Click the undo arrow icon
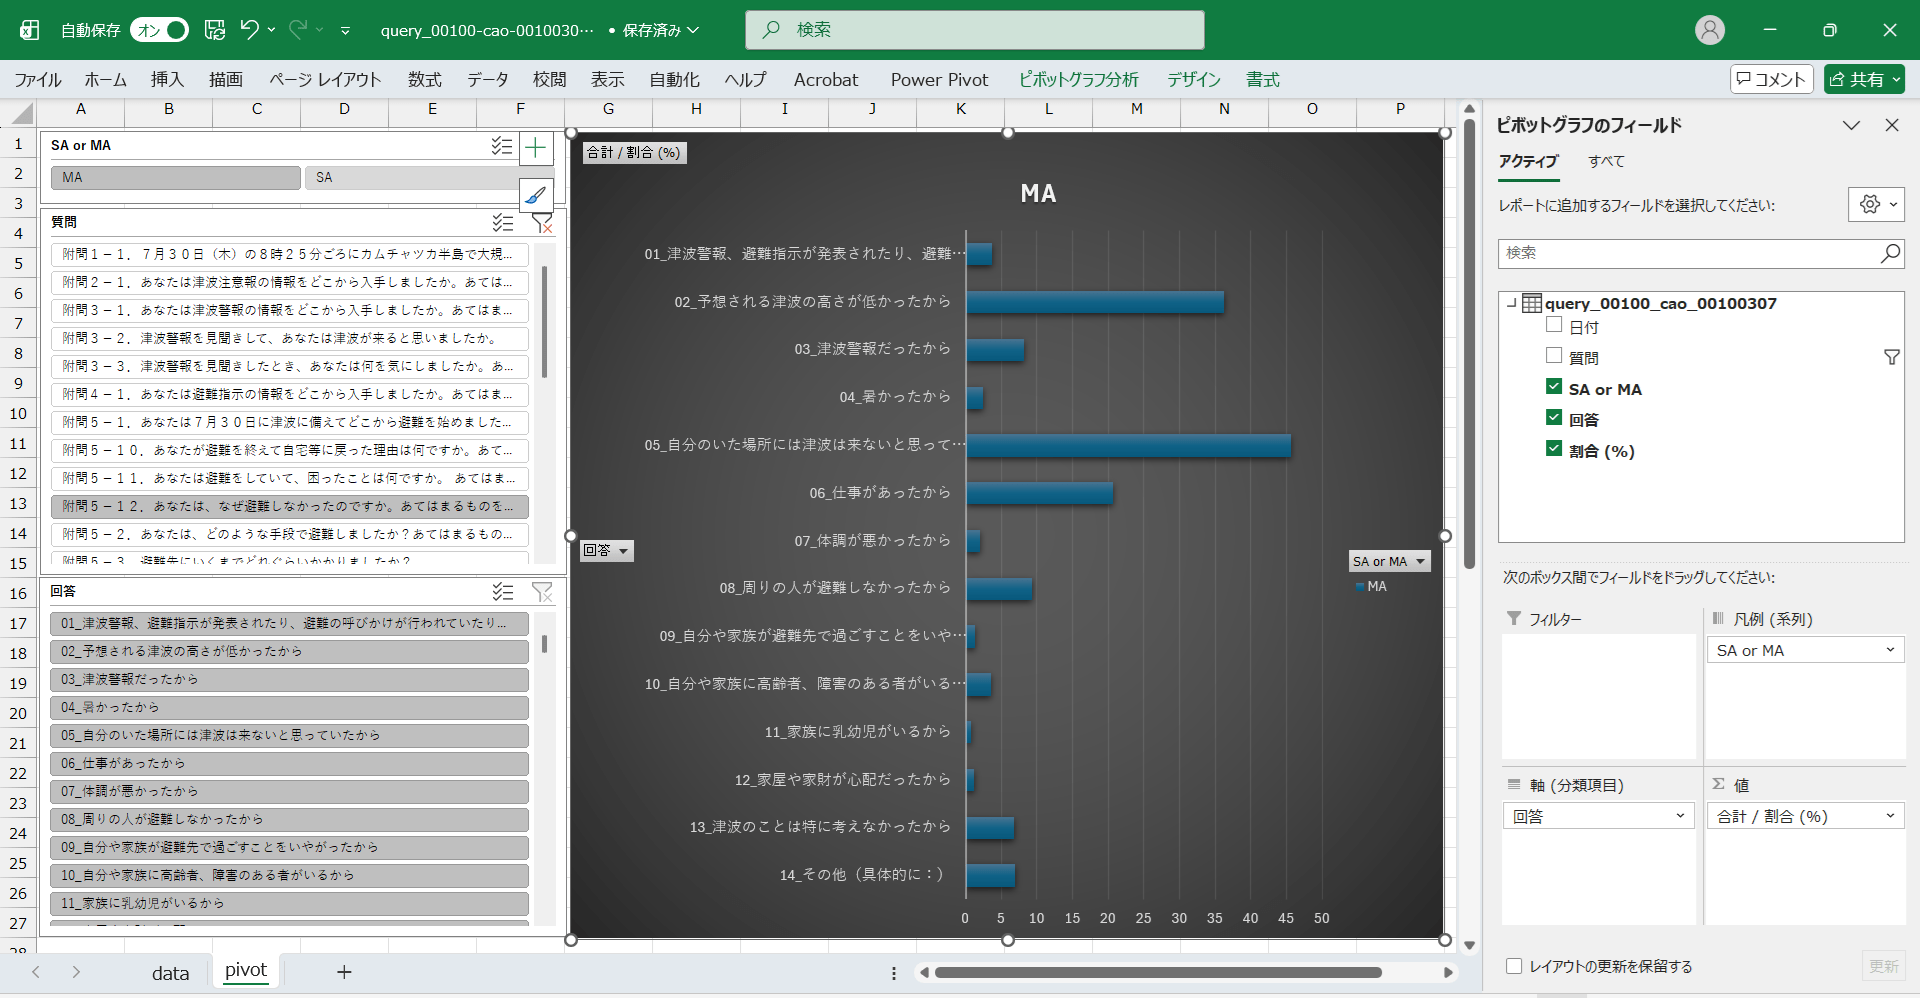The image size is (1920, 998). (x=249, y=30)
